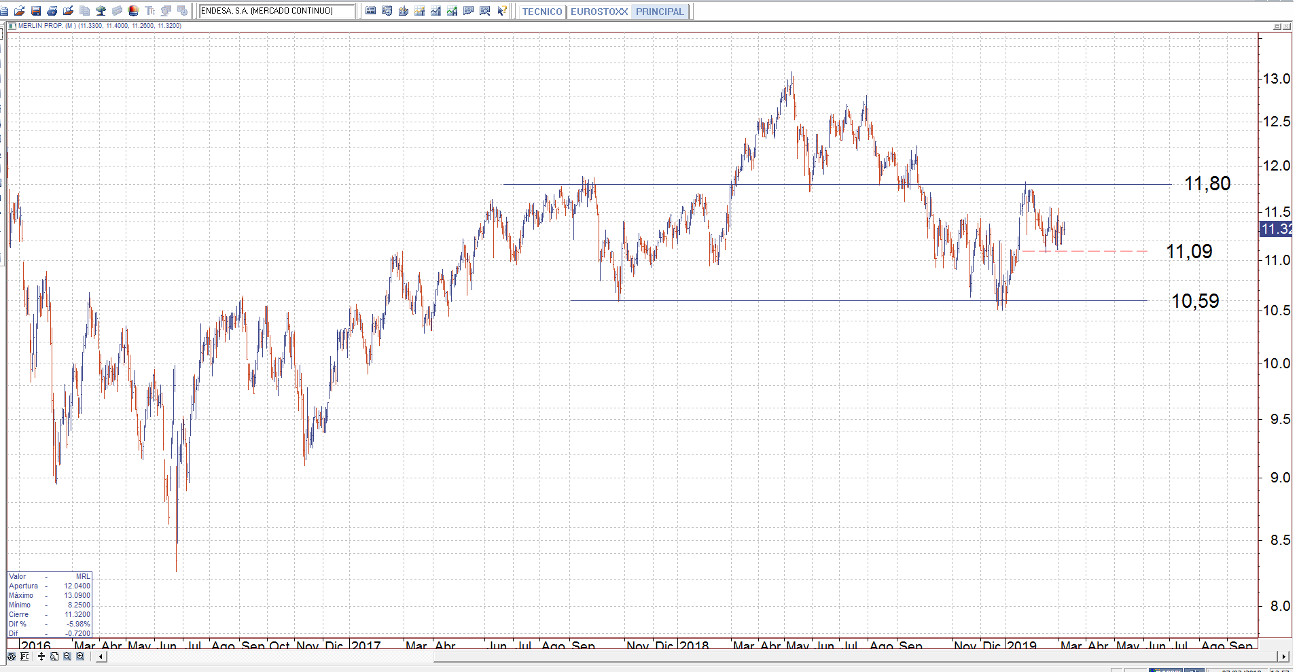Switch to the EUROSTOXX tab
Image resolution: width=1299 pixels, height=672 pixels.
tap(599, 11)
